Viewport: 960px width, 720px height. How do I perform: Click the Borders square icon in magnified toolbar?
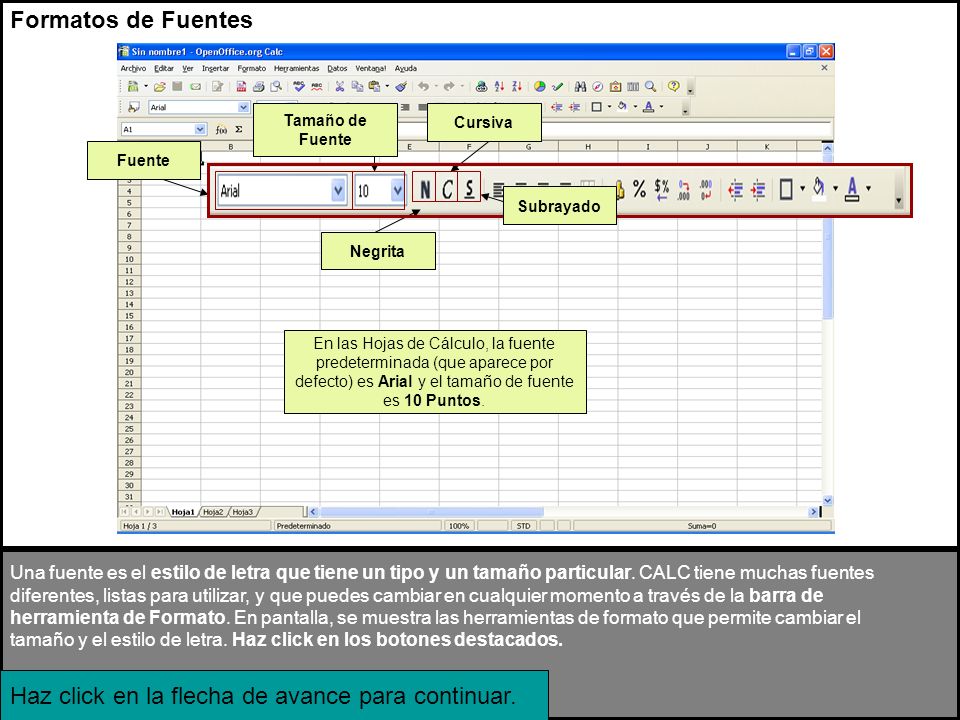(786, 189)
